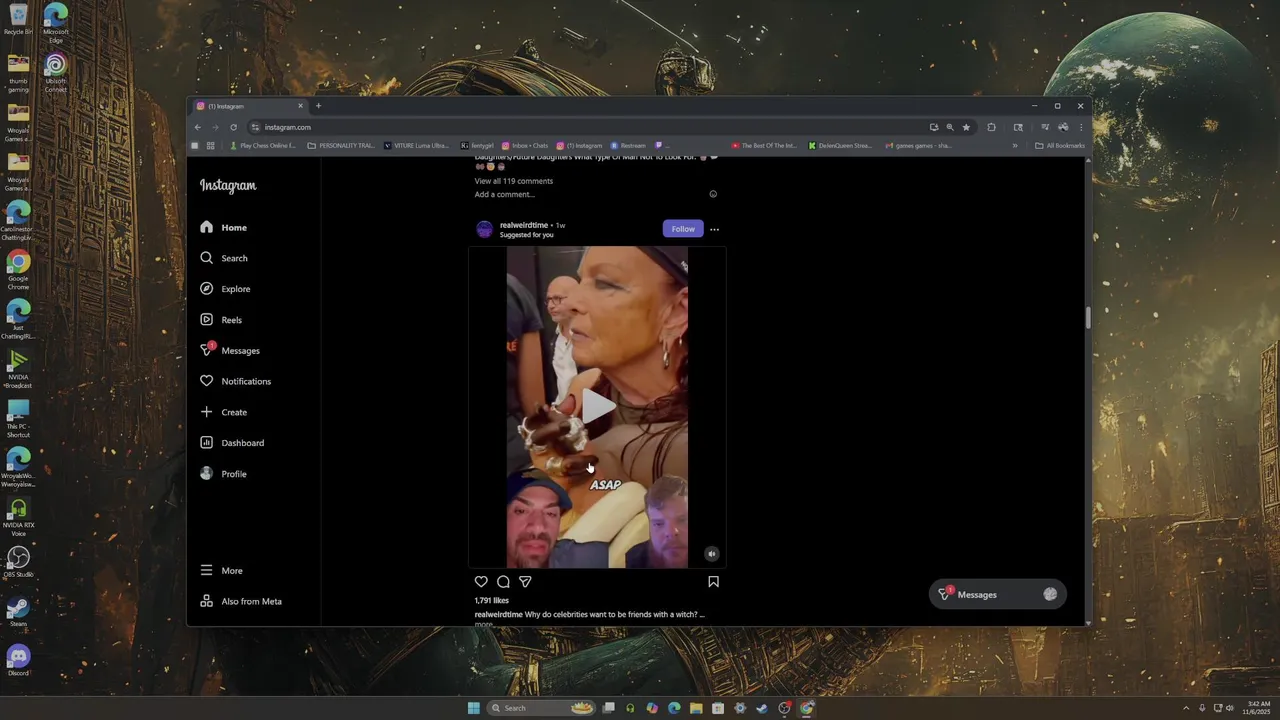Open File Explorer from the taskbar

click(x=696, y=708)
